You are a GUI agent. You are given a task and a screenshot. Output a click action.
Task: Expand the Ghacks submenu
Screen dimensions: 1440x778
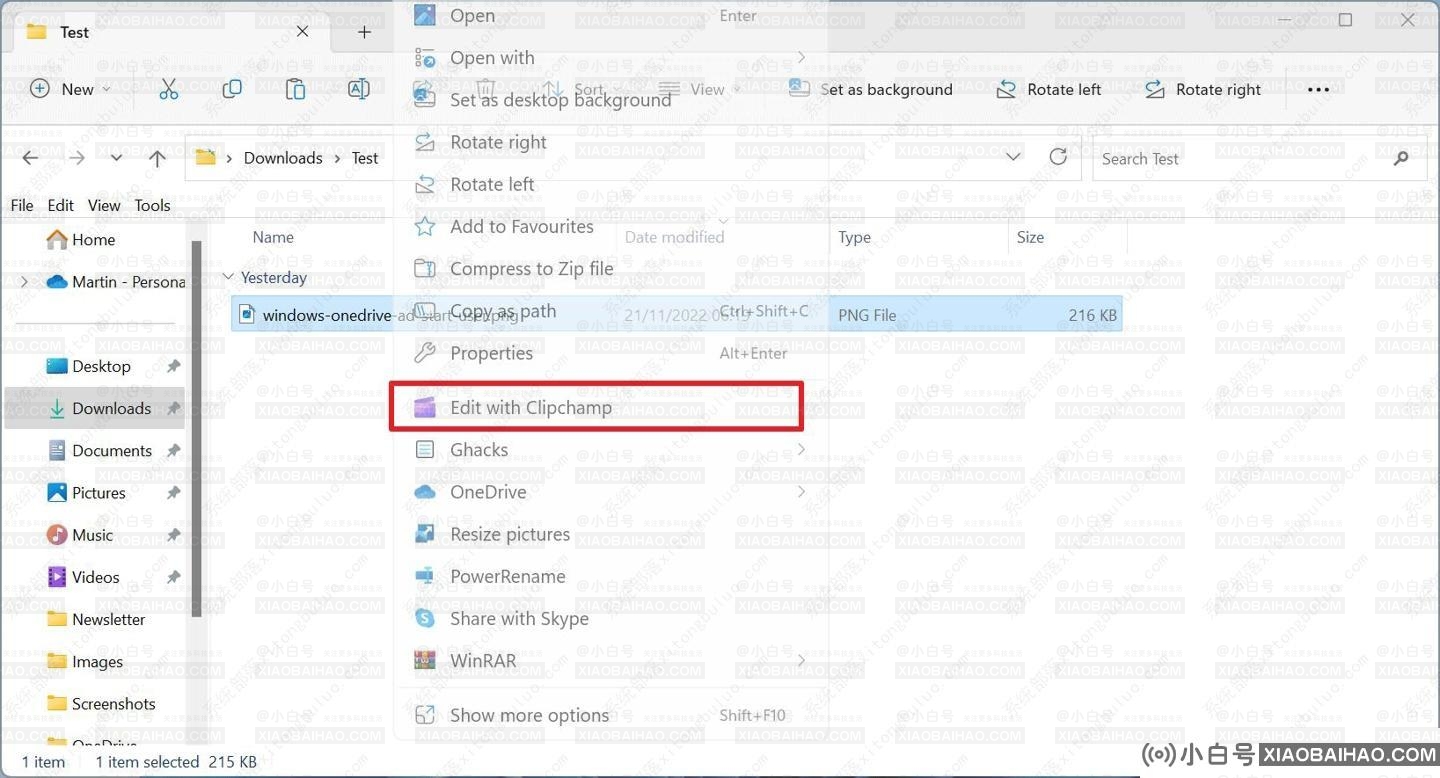pos(611,450)
